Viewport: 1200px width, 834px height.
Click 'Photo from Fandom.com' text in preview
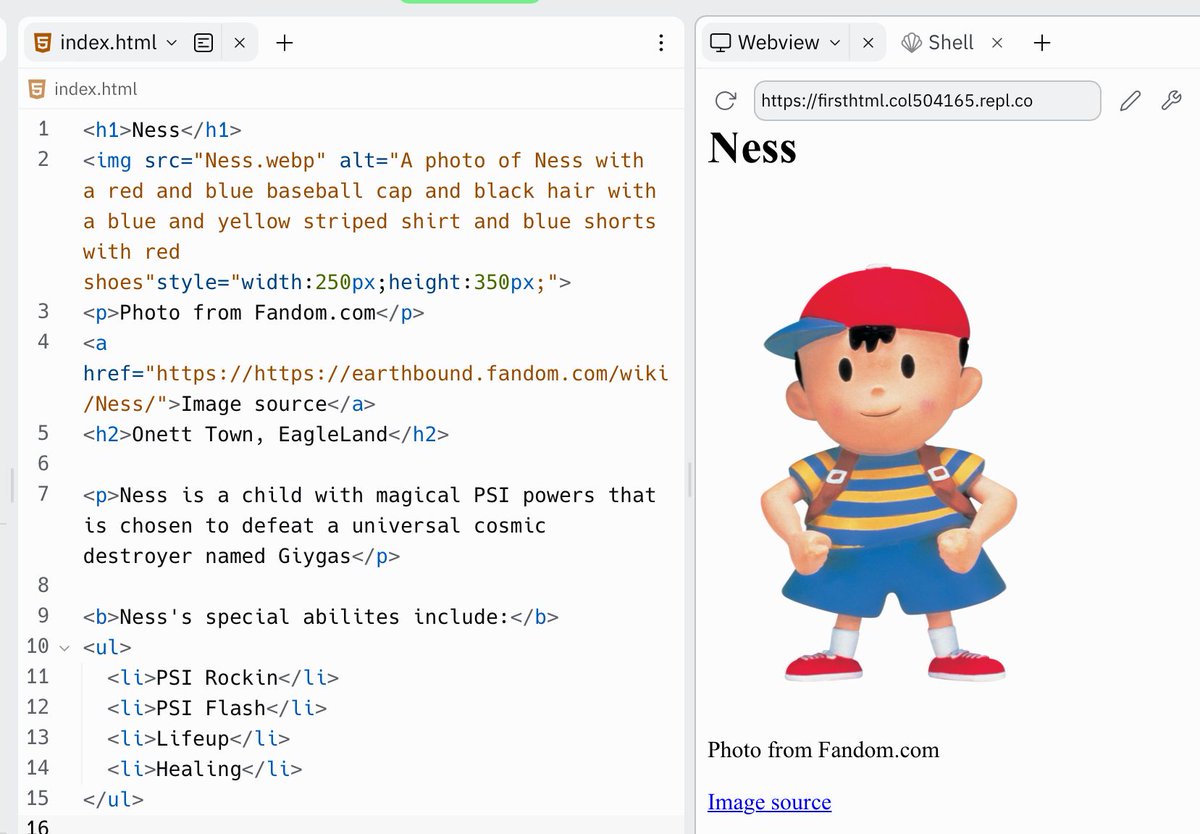click(823, 750)
